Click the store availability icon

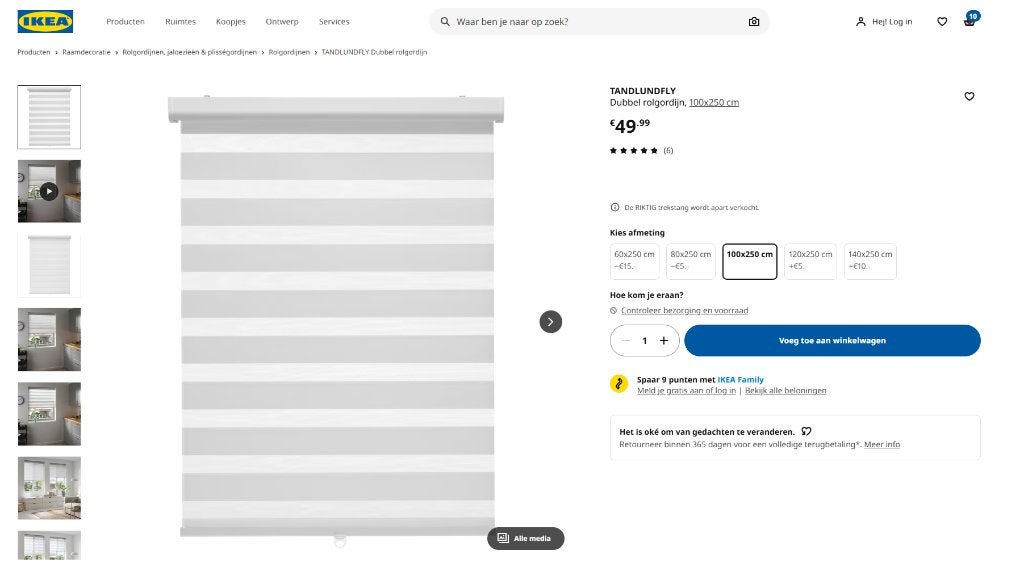pos(613,311)
